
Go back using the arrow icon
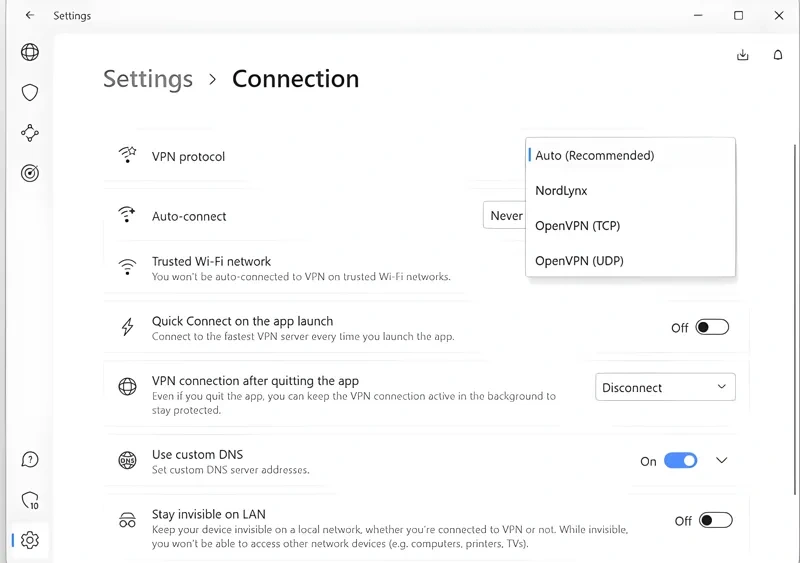coord(30,15)
